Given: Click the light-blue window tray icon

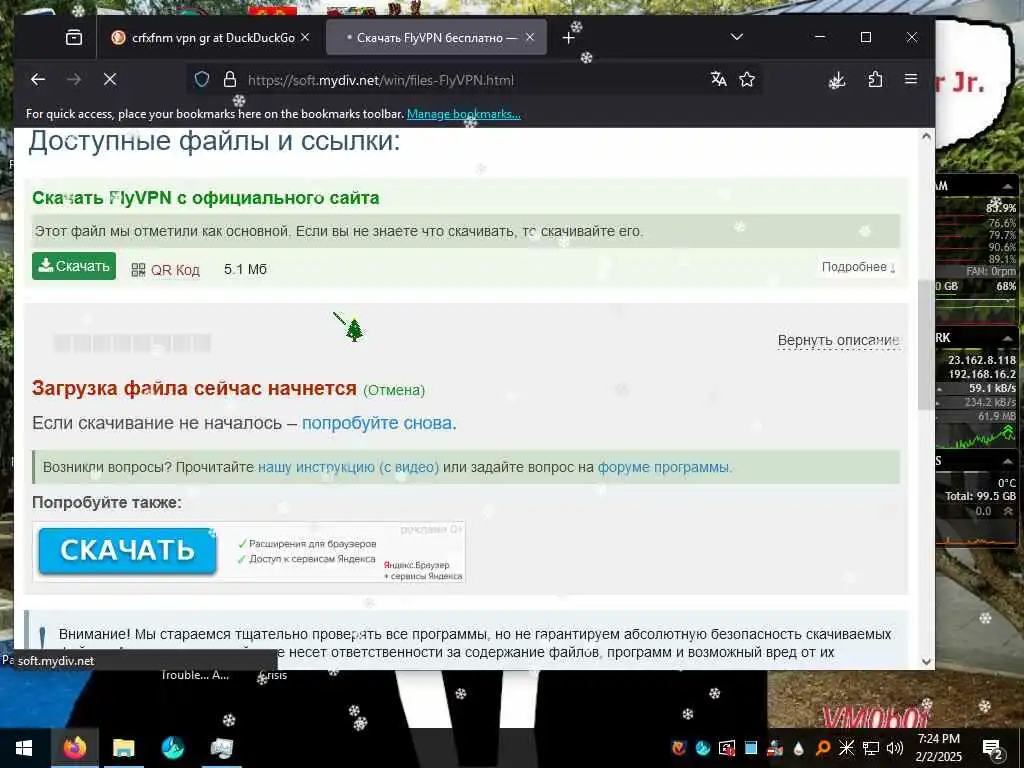Looking at the screenshot, I should (x=750, y=748).
